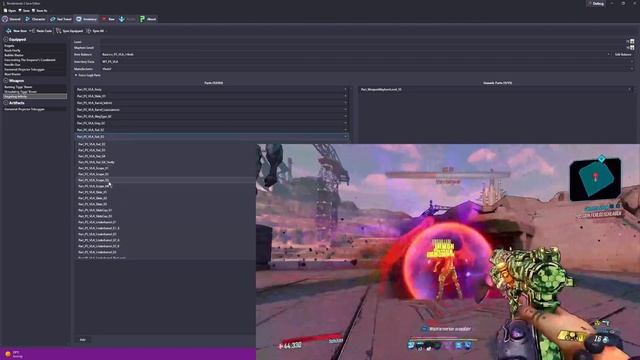Click the Fast Travel tab icon
The width and height of the screenshot is (640, 360).
click(53, 19)
